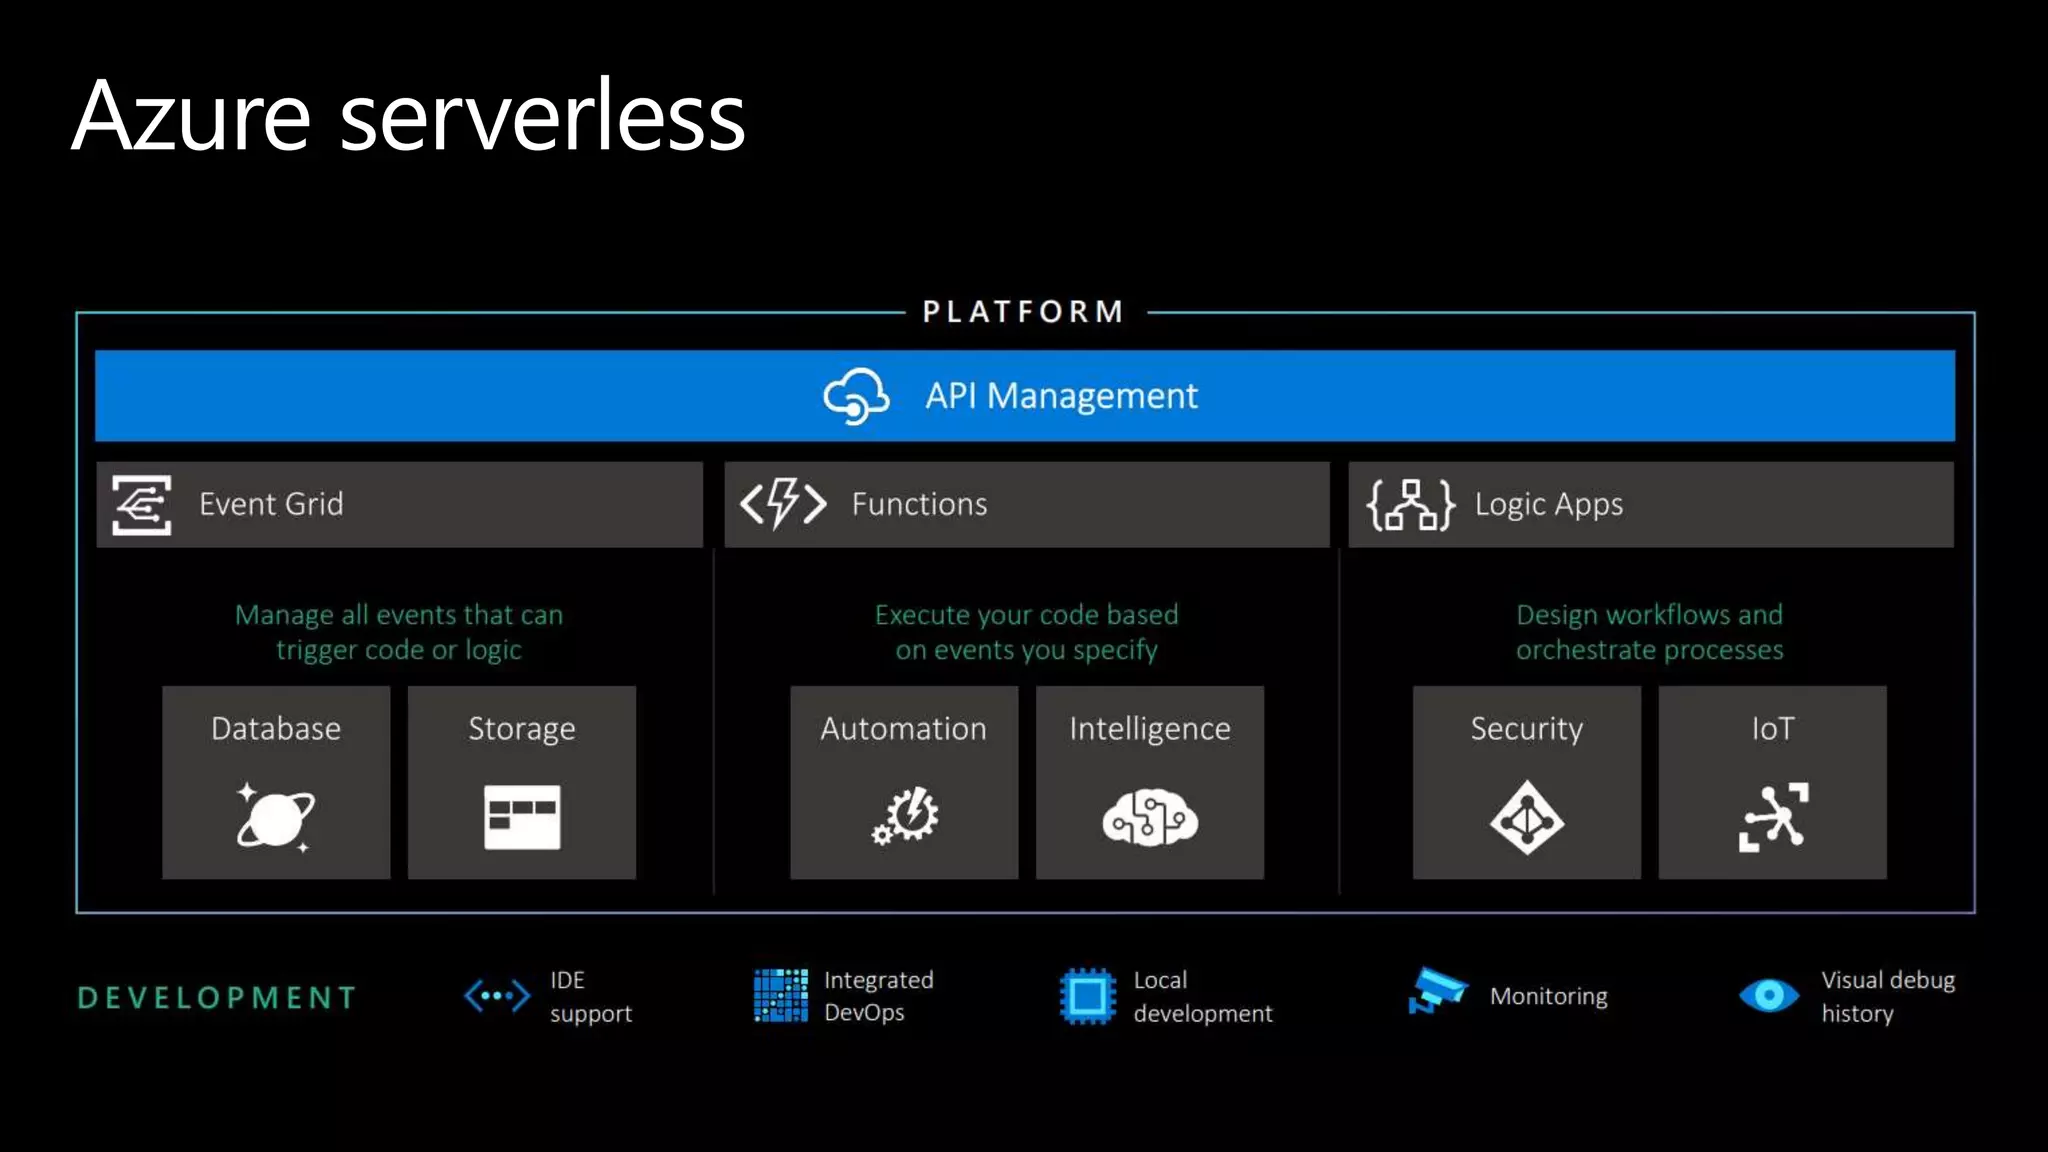Click the Event Grid header label

pyautogui.click(x=271, y=504)
